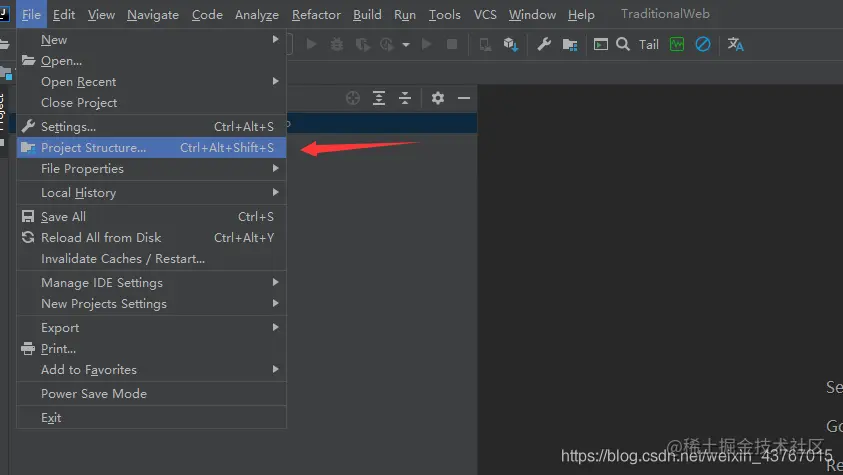Open Project panel gear options
The height and width of the screenshot is (475, 843).
(438, 98)
